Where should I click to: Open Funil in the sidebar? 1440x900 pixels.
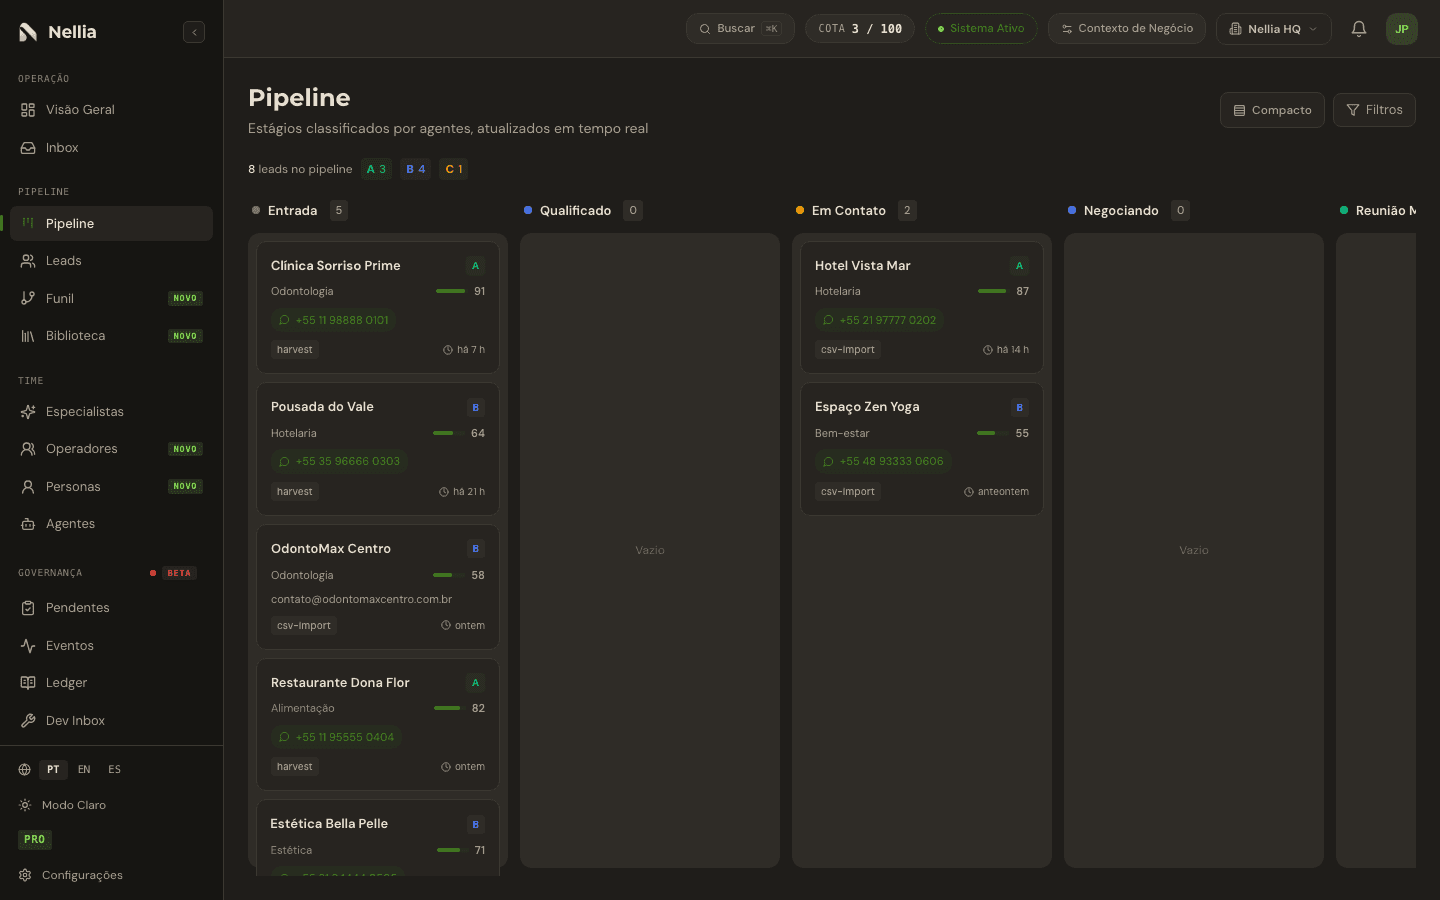click(x=111, y=299)
